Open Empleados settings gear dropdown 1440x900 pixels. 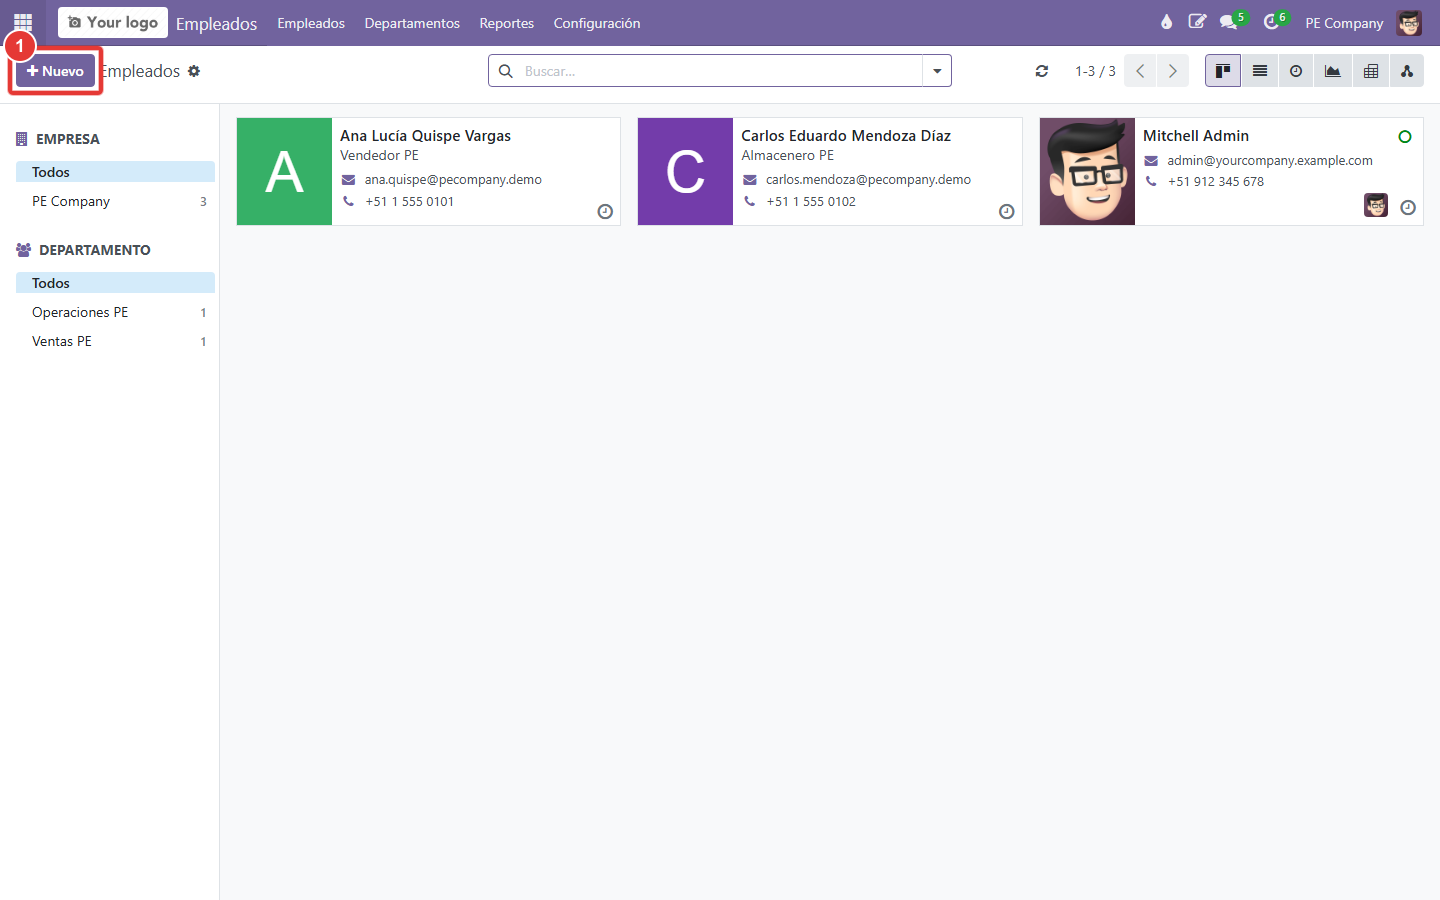click(x=194, y=71)
